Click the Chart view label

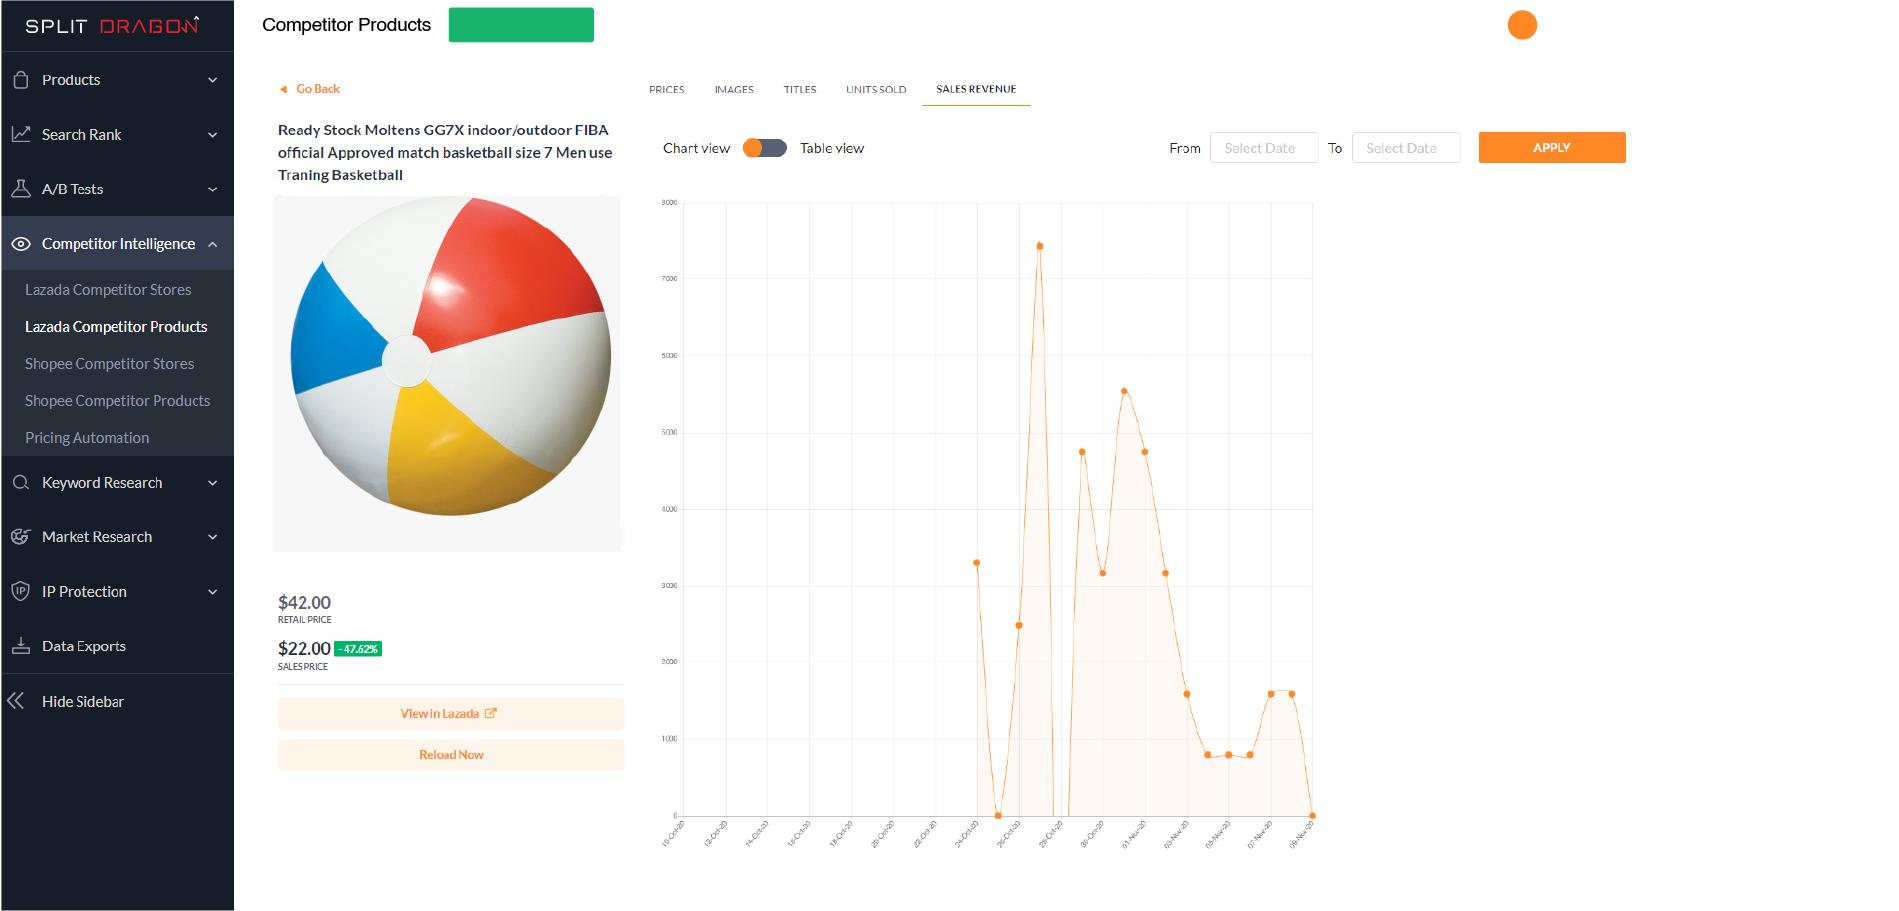tap(696, 148)
